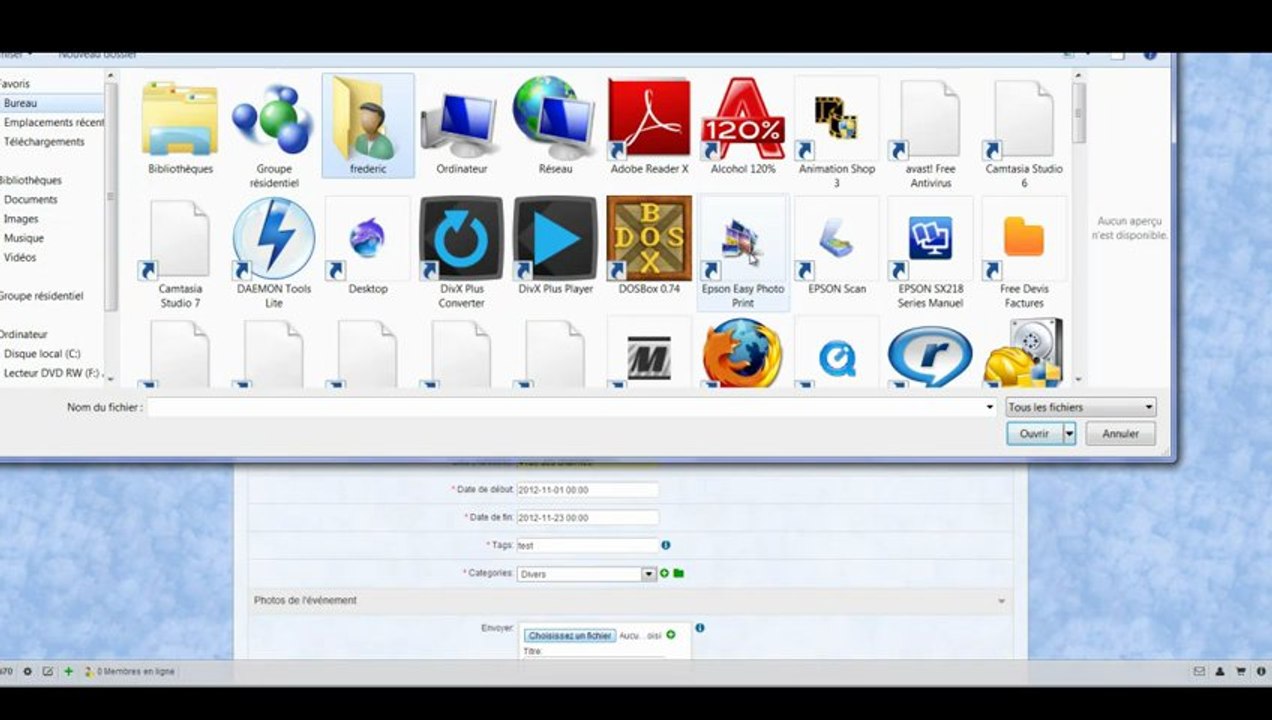Select the Adobe Reader X shortcut
The height and width of the screenshot is (720, 1272).
[649, 127]
